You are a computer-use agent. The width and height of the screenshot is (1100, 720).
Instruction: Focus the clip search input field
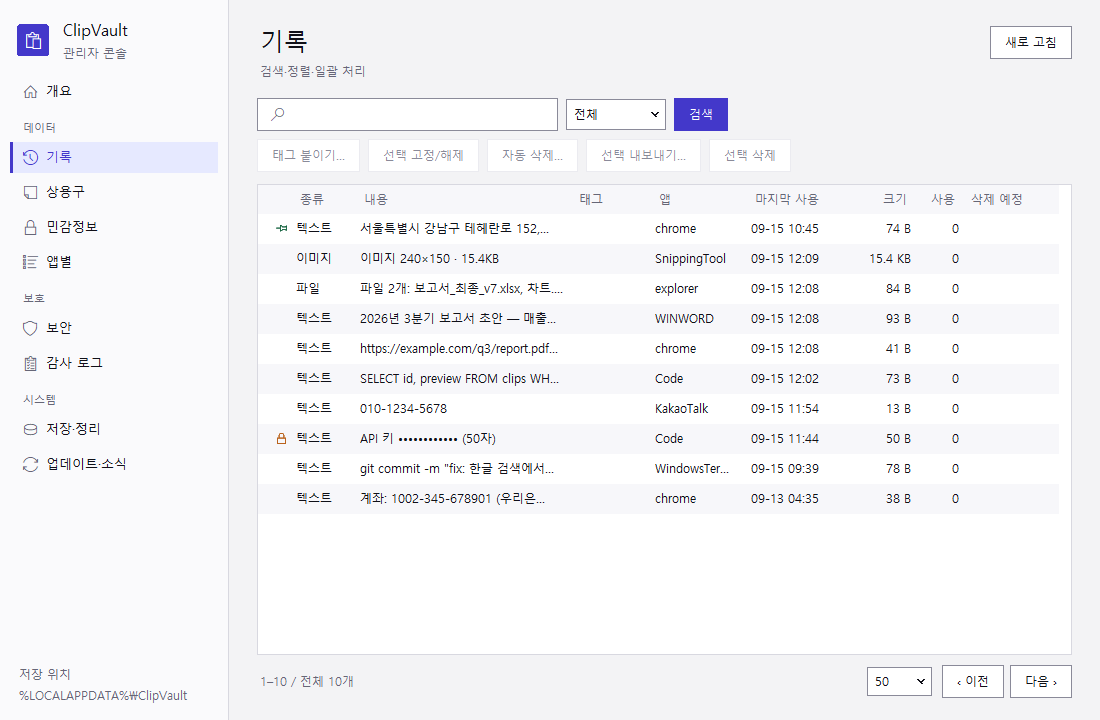pos(408,114)
